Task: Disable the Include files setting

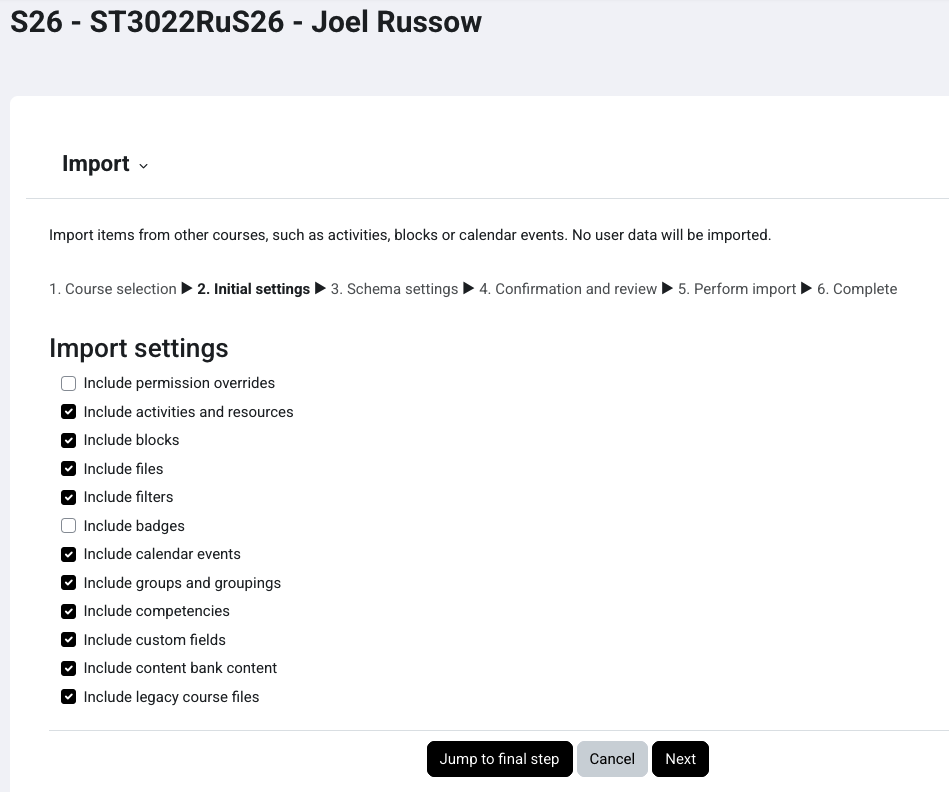Action: click(x=68, y=468)
